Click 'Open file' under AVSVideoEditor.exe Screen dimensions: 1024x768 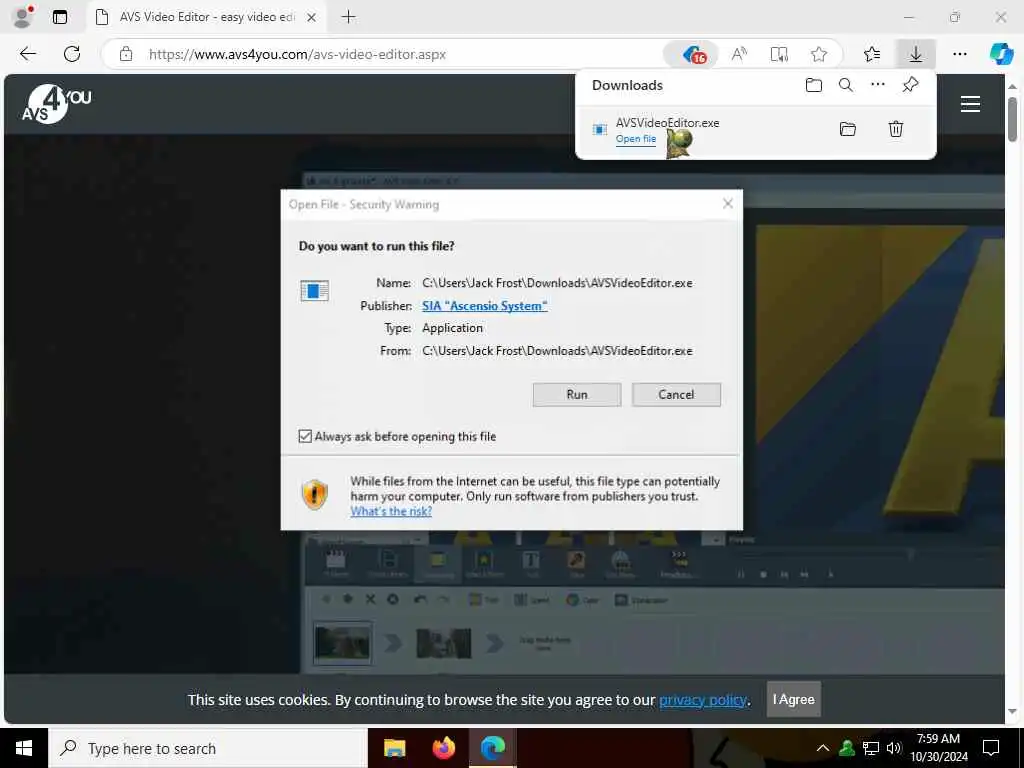click(x=635, y=138)
